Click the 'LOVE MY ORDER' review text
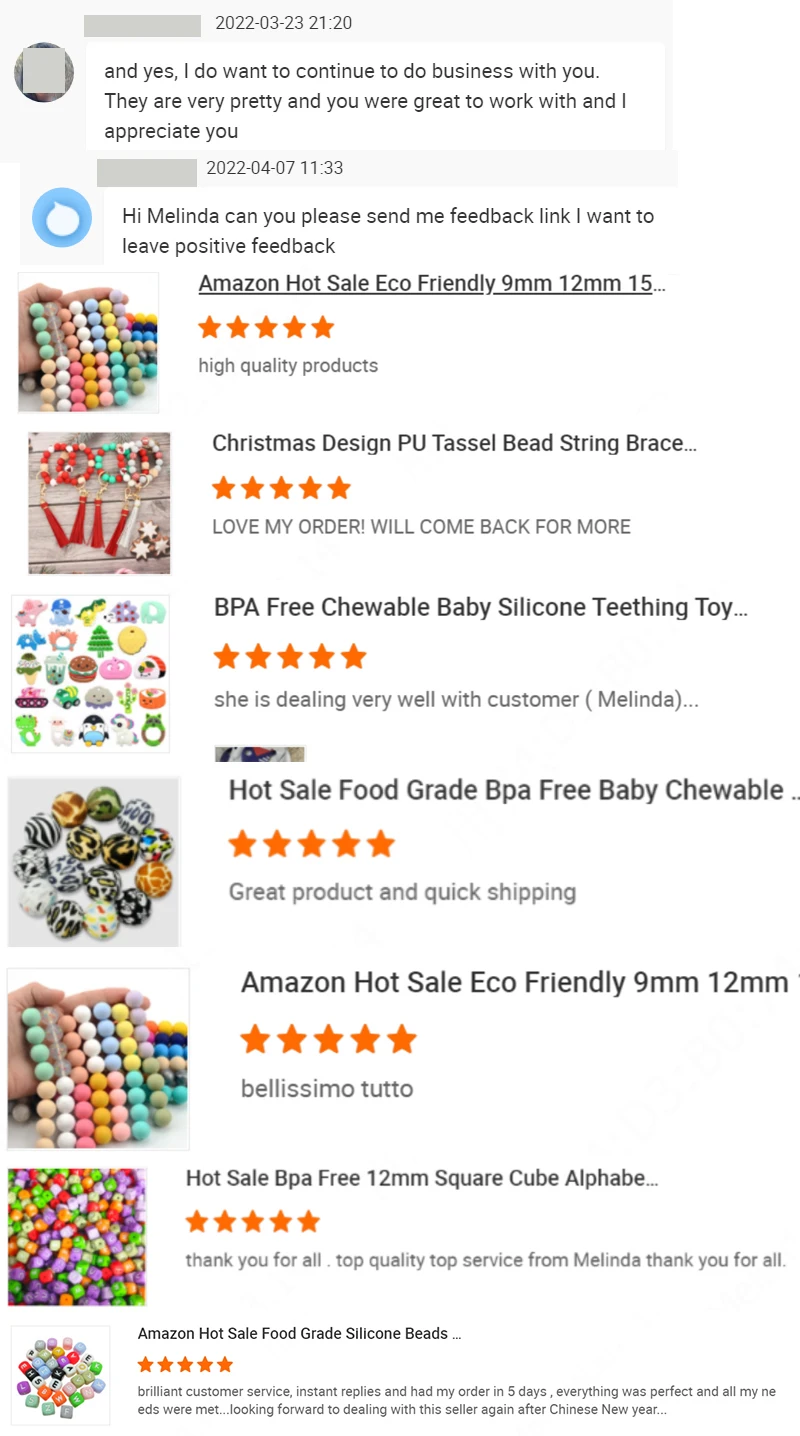This screenshot has height=1436, width=800. click(421, 526)
